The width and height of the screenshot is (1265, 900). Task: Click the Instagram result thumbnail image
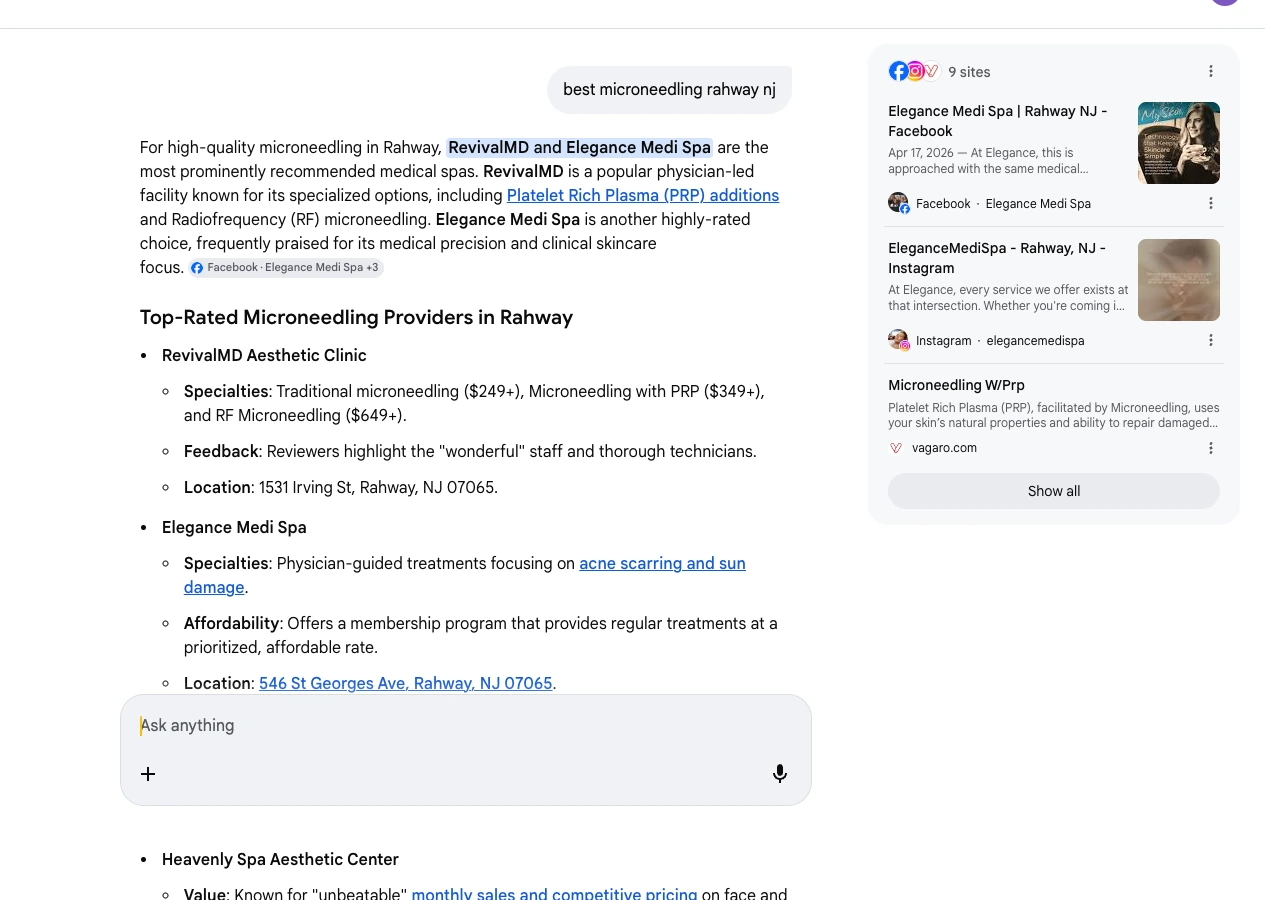[x=1179, y=280]
